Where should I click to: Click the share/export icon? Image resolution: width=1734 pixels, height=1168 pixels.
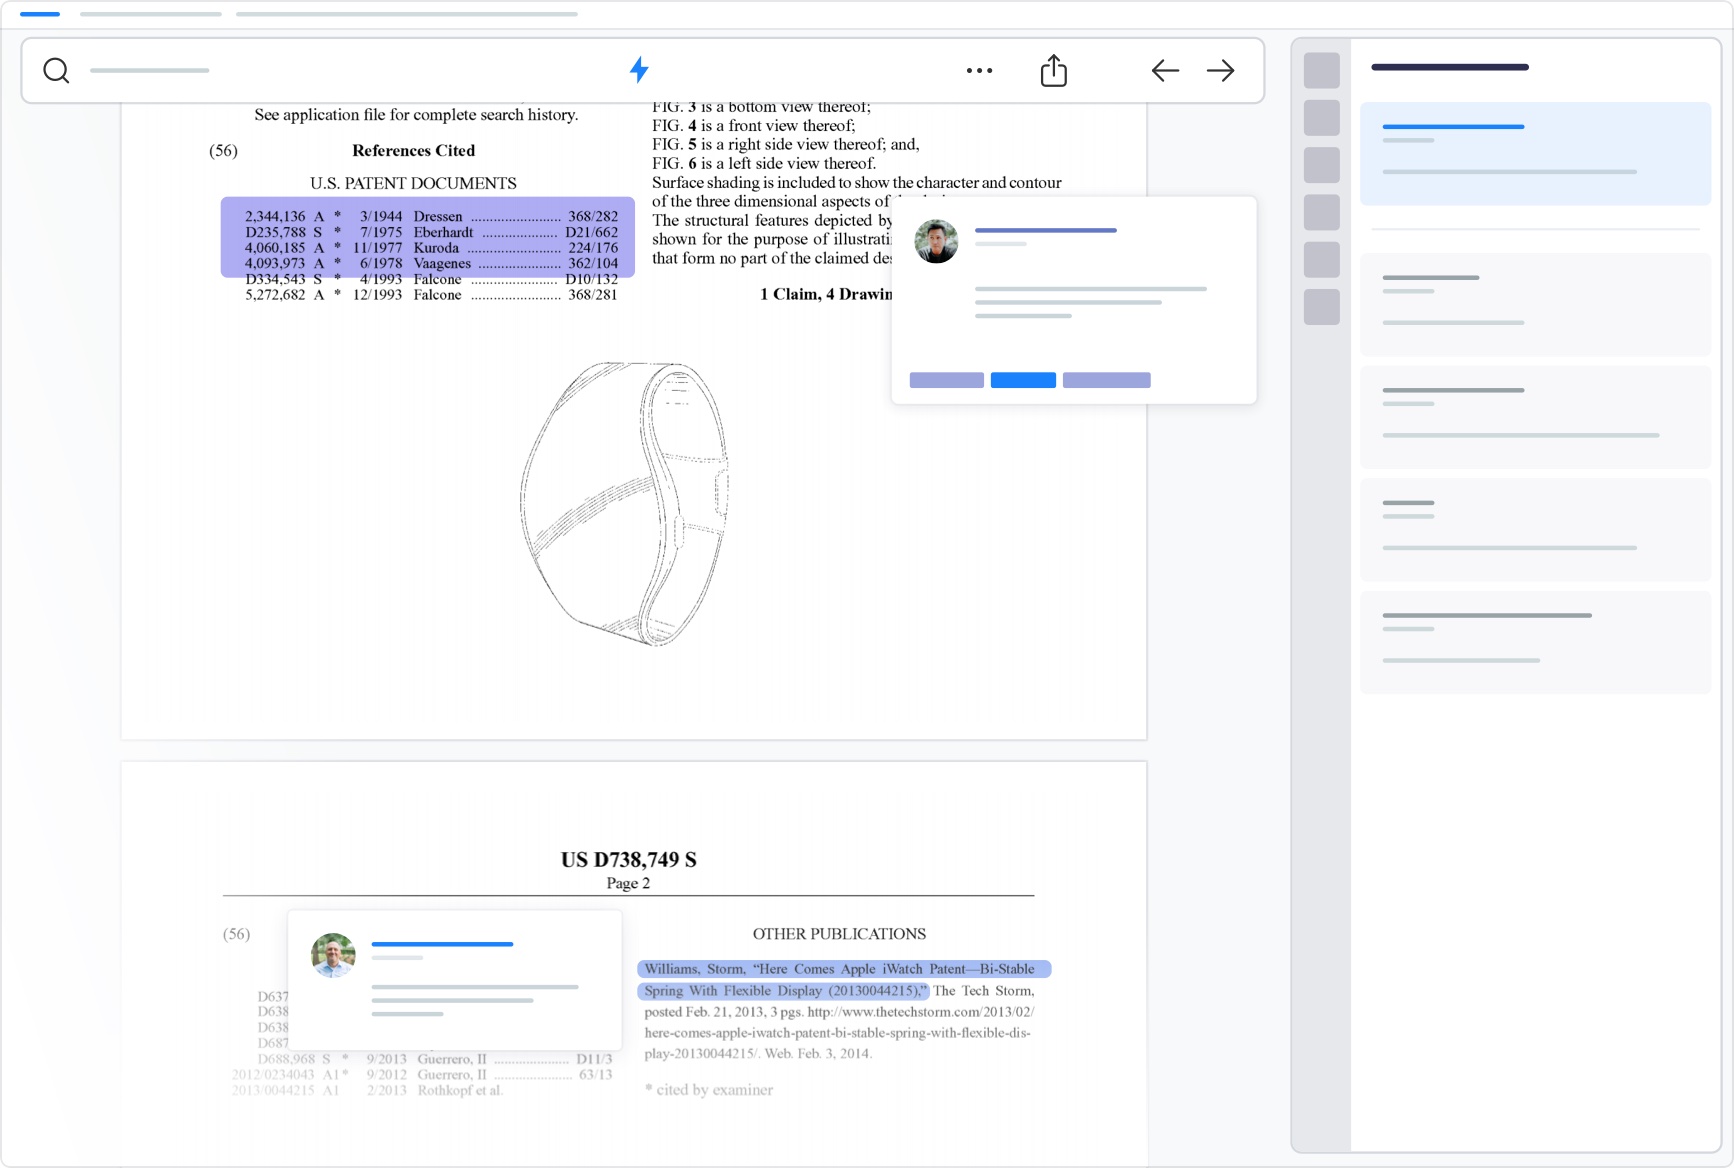click(1054, 70)
